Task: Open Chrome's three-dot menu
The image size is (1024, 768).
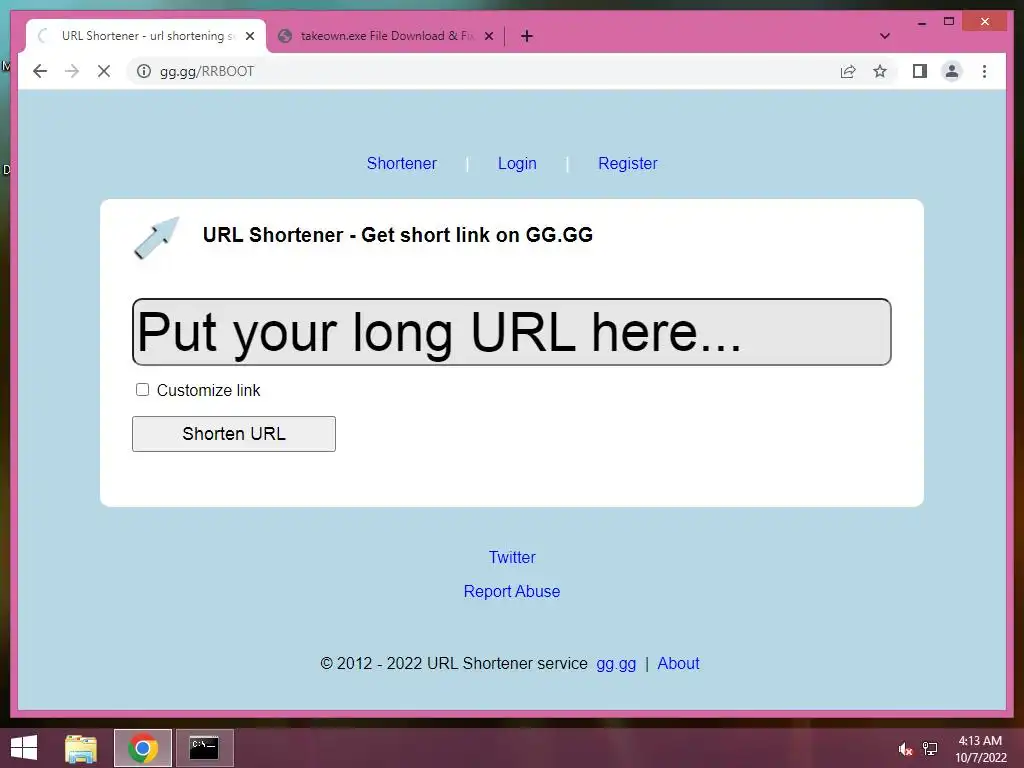Action: click(x=984, y=71)
